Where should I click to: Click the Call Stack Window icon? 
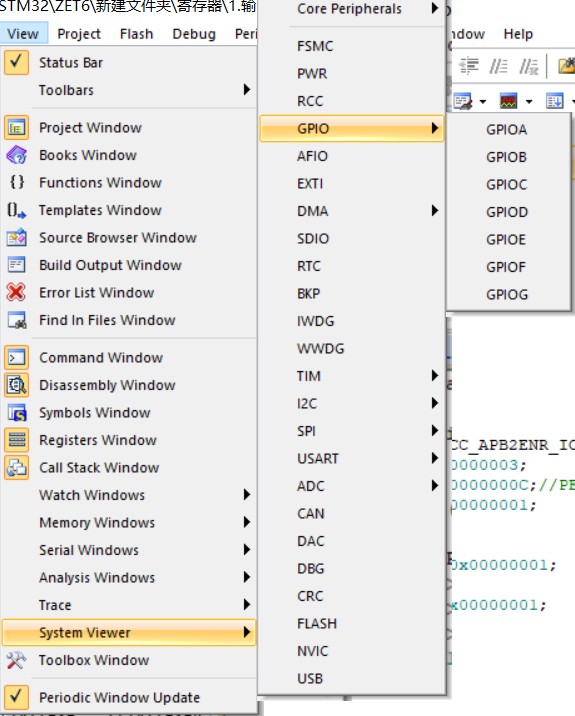pos(16,468)
